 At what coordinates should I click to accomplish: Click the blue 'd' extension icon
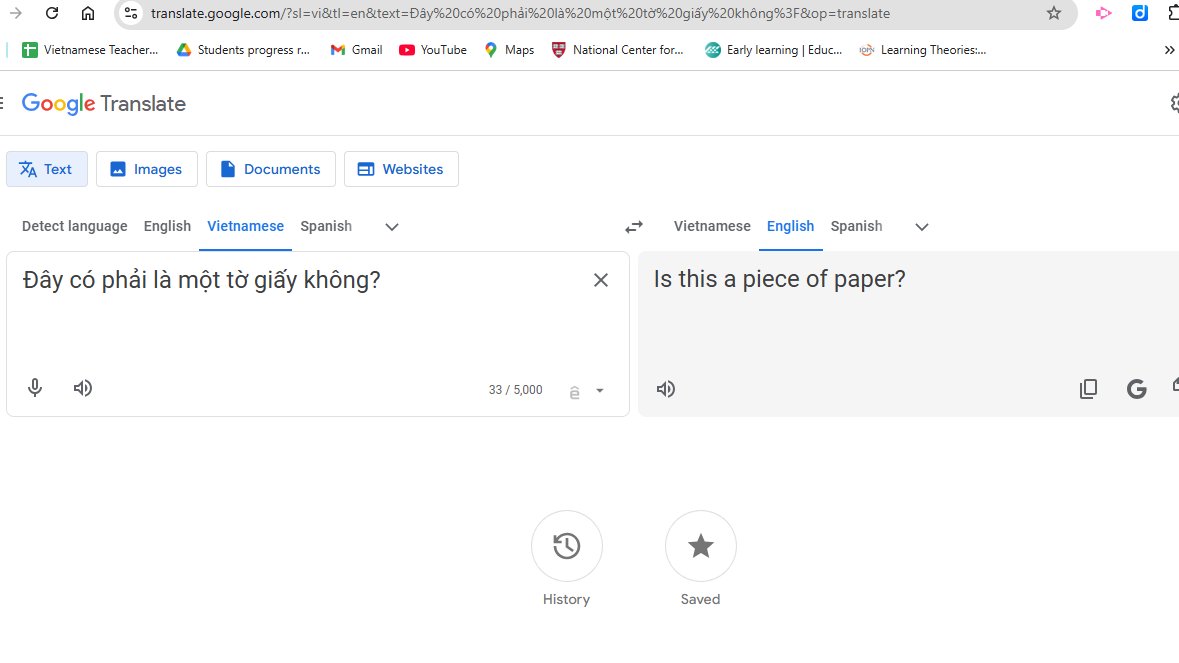(1140, 14)
